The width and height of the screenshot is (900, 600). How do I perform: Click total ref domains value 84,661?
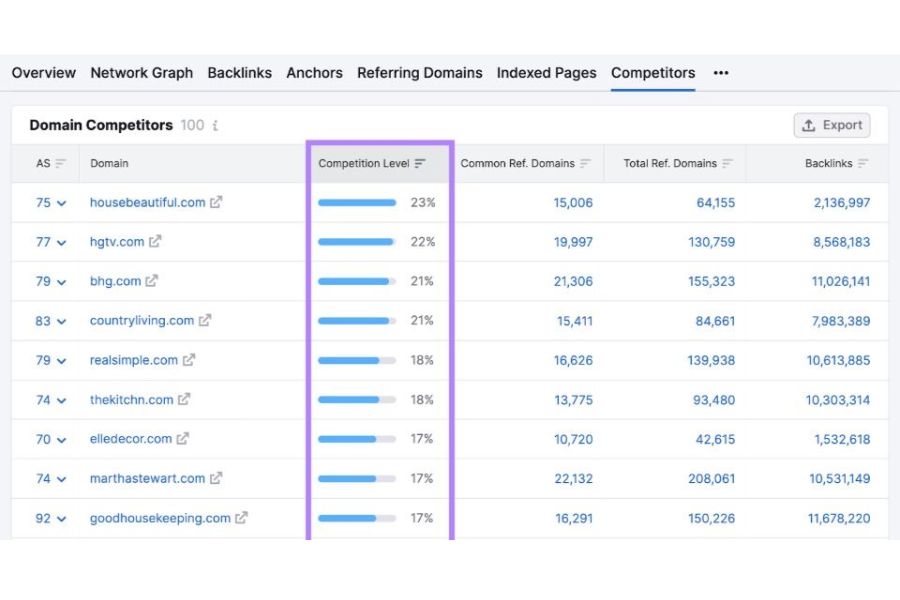[715, 321]
